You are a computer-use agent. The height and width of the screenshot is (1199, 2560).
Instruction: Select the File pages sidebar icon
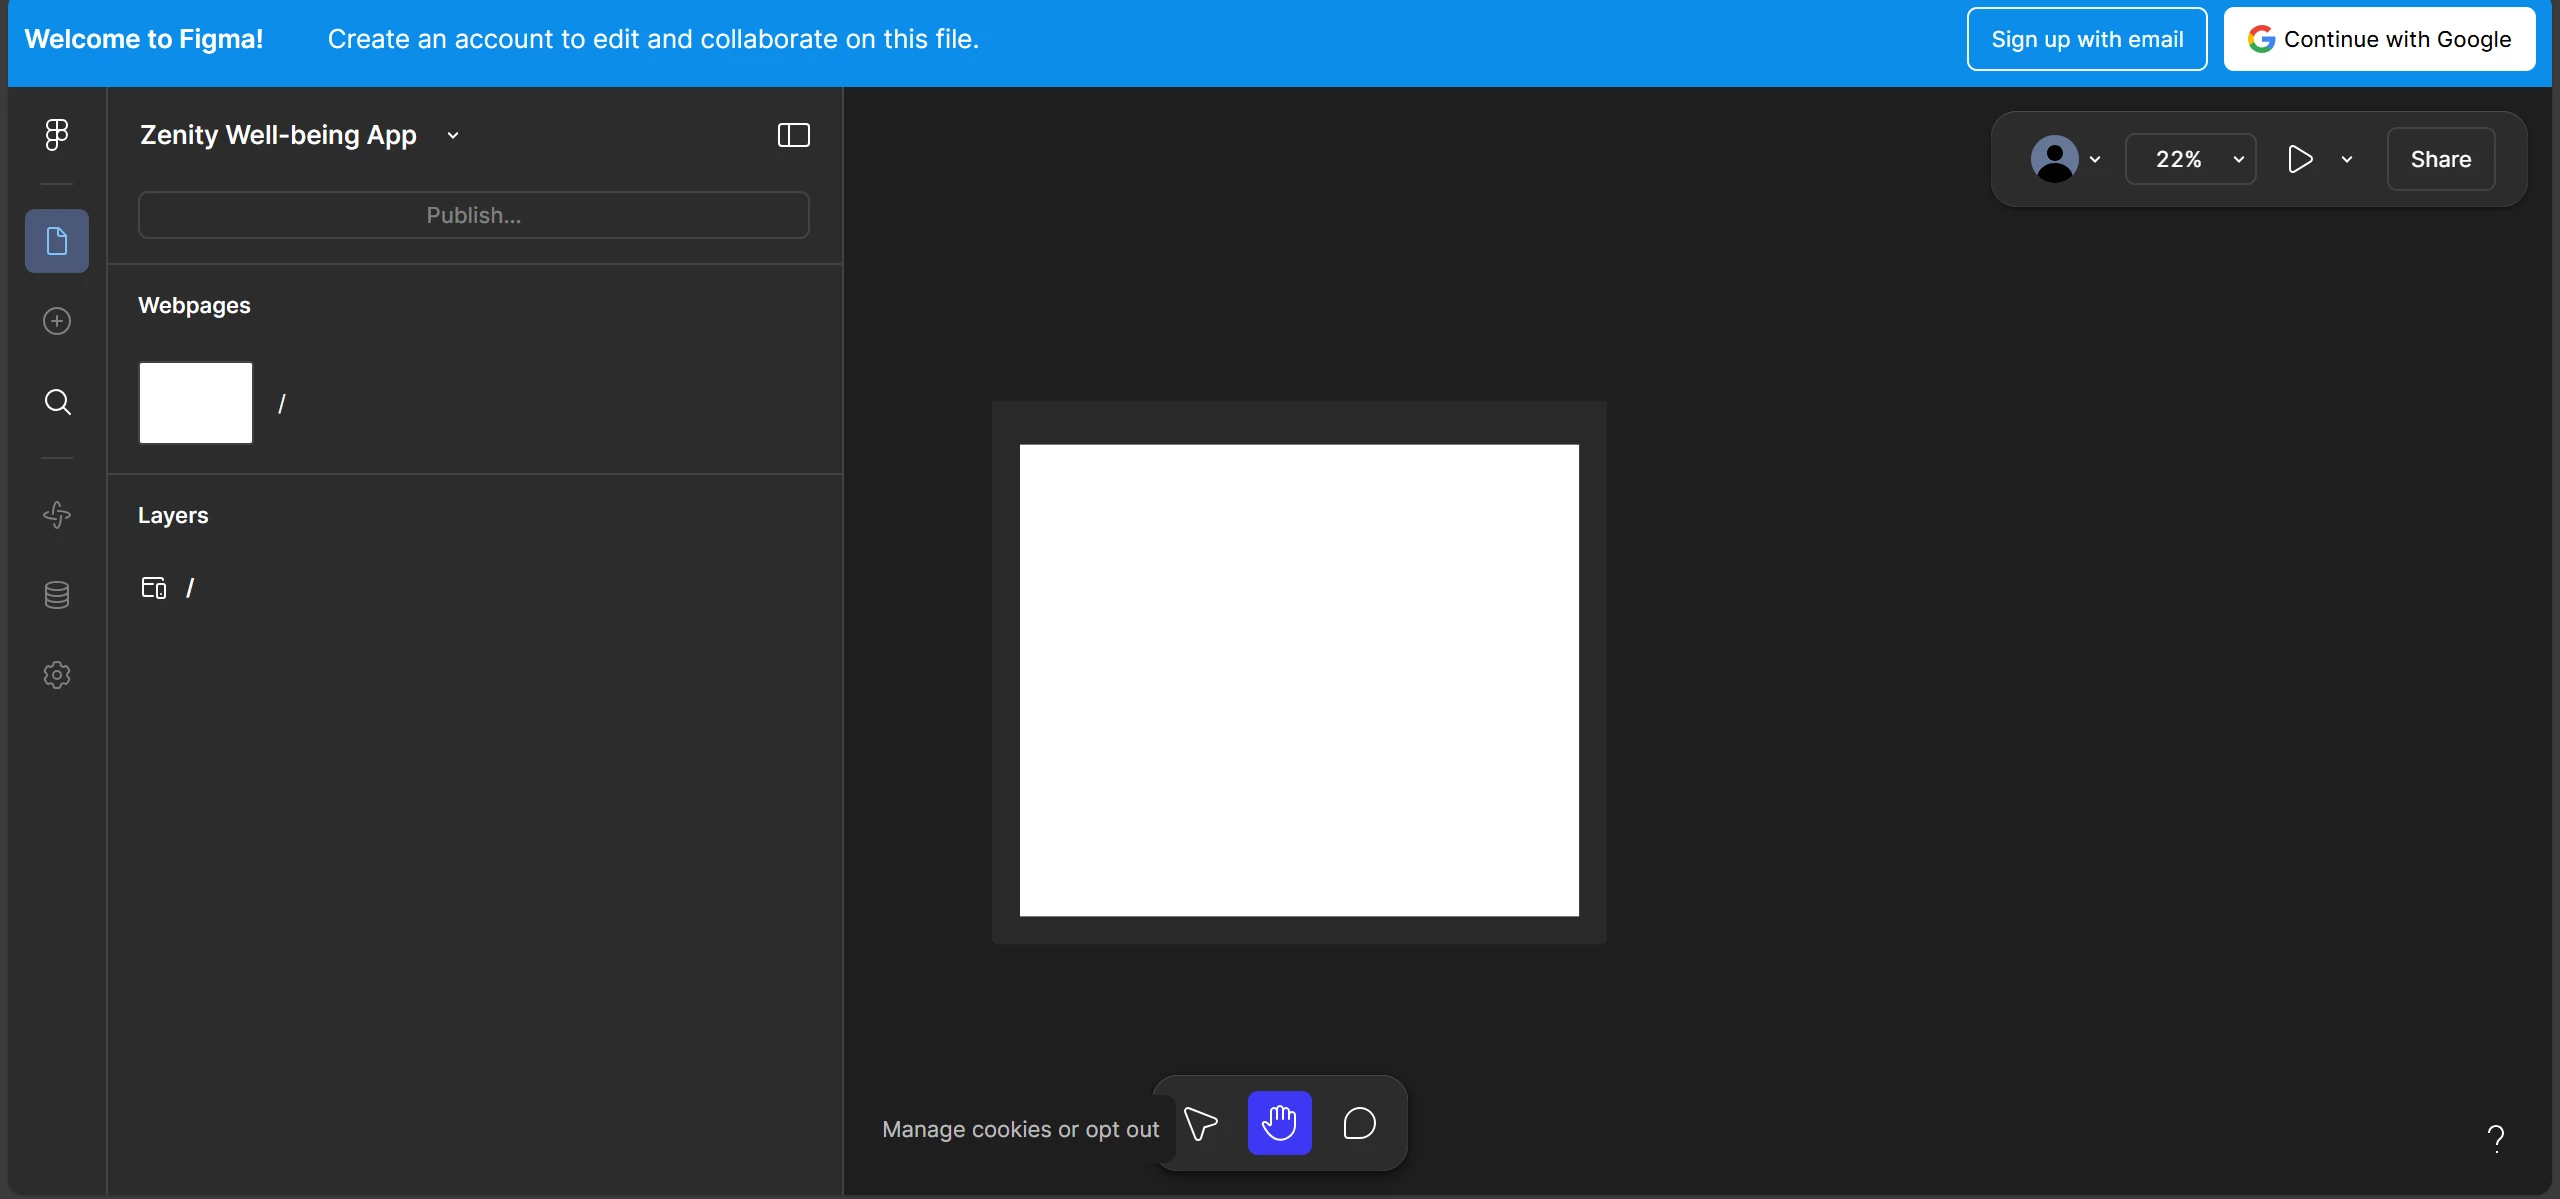(x=57, y=241)
